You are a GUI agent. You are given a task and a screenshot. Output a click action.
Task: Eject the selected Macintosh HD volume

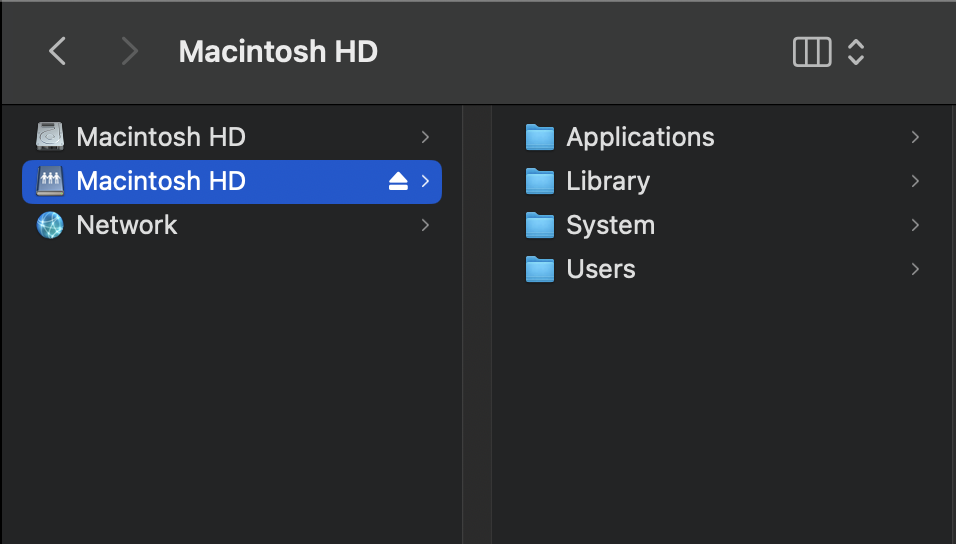click(398, 181)
